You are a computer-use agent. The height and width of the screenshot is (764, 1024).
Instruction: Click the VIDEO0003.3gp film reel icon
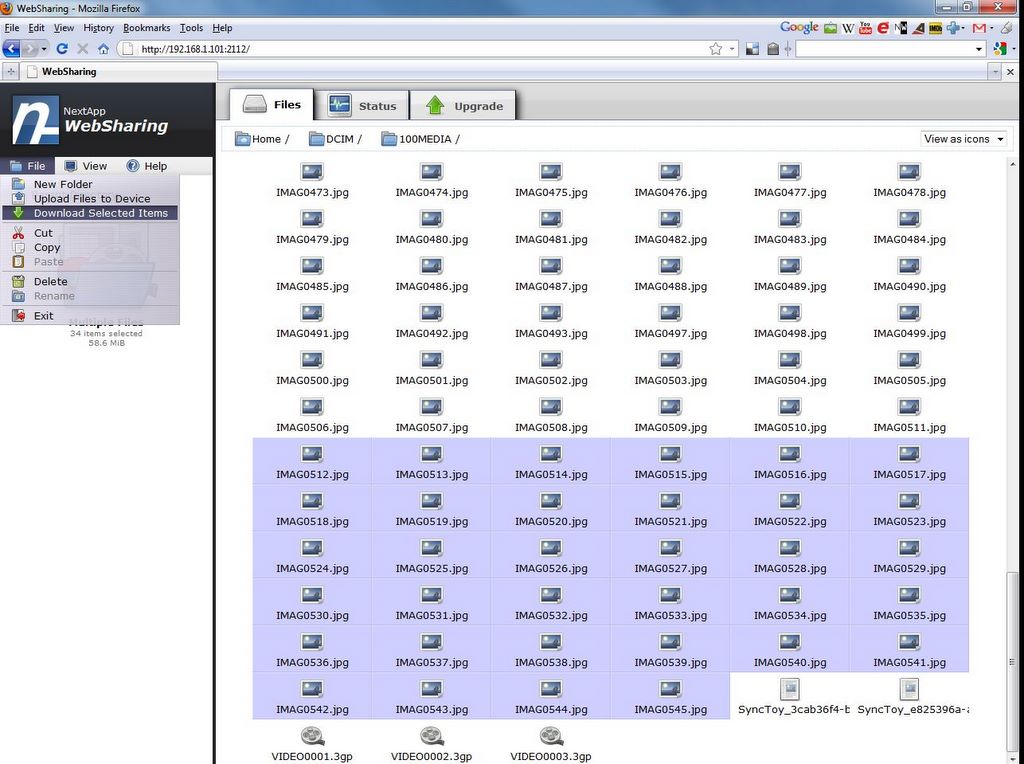point(551,736)
